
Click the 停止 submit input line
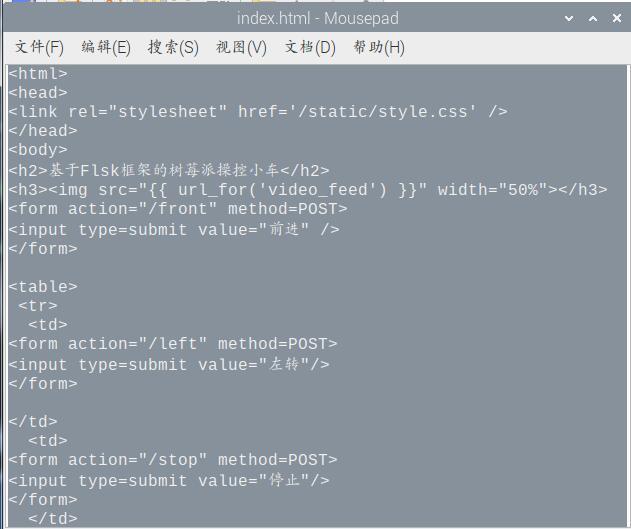click(x=169, y=481)
